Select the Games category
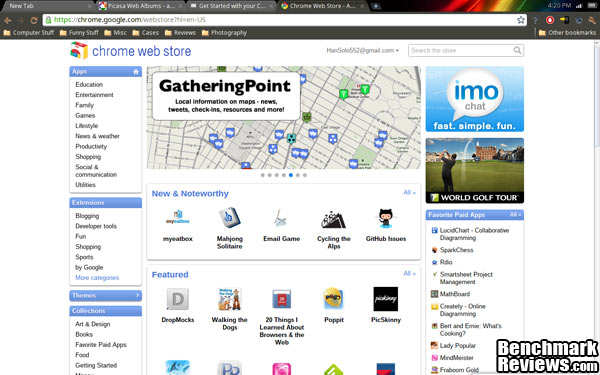 85,116
